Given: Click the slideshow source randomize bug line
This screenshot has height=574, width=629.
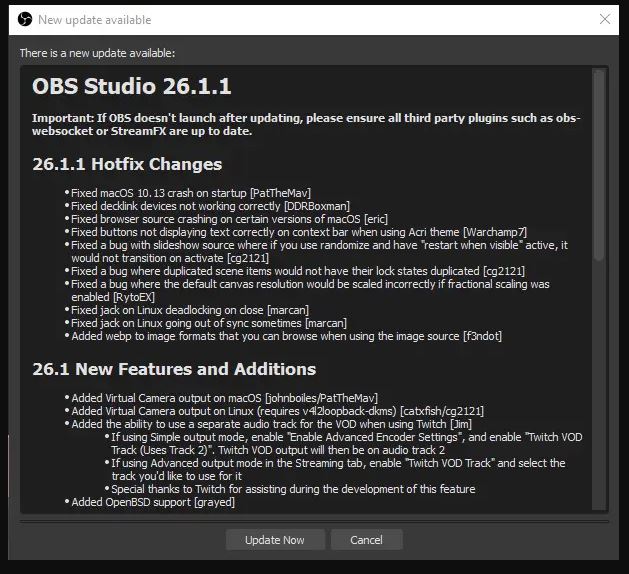Looking at the screenshot, I should (x=319, y=252).
